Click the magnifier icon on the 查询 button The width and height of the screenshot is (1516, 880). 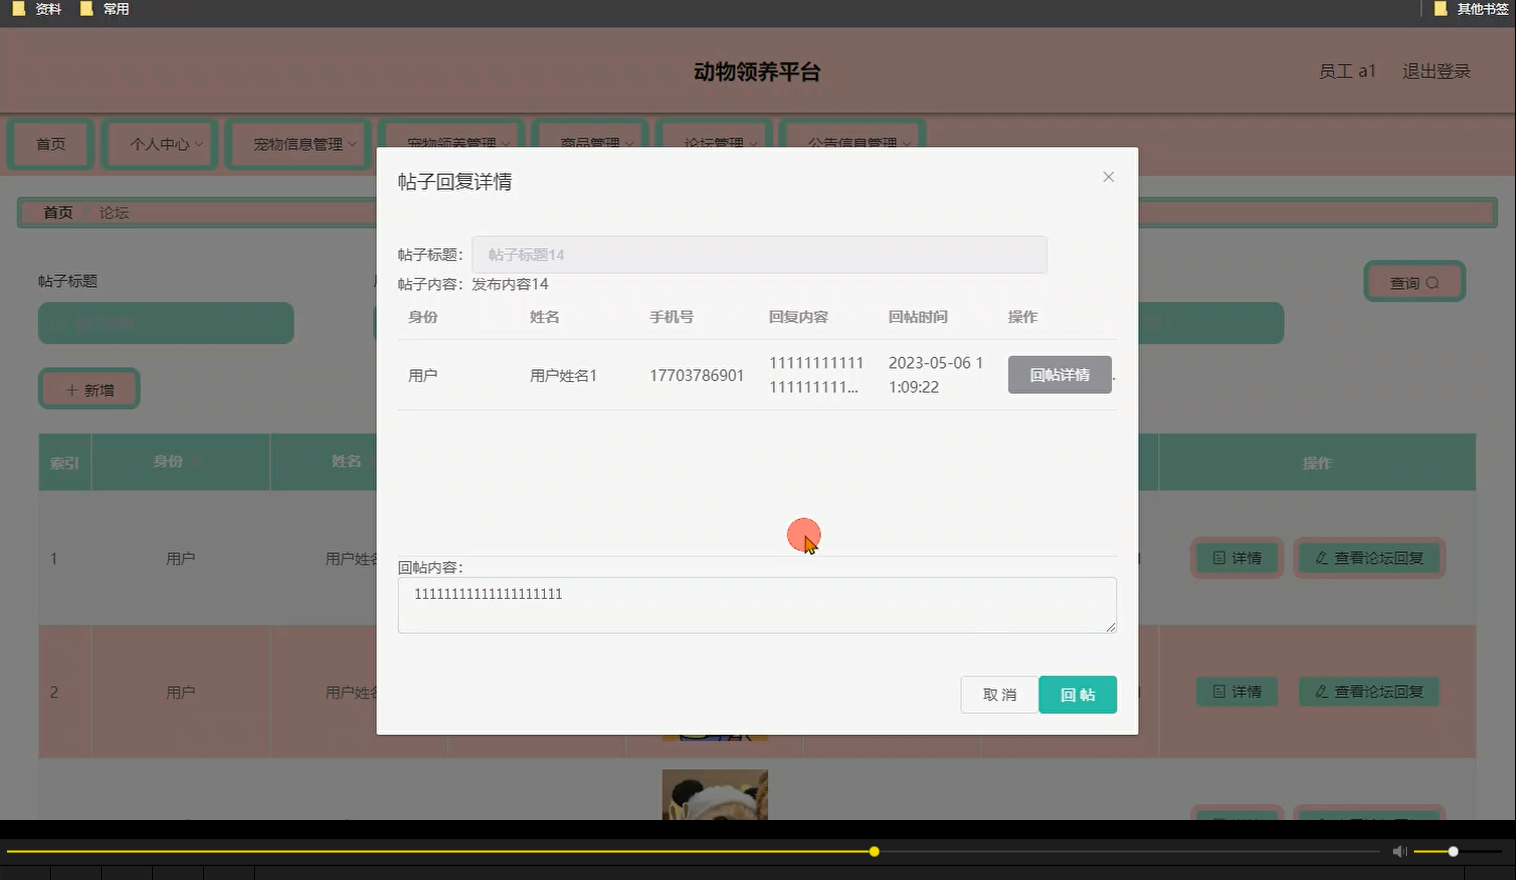point(1434,282)
